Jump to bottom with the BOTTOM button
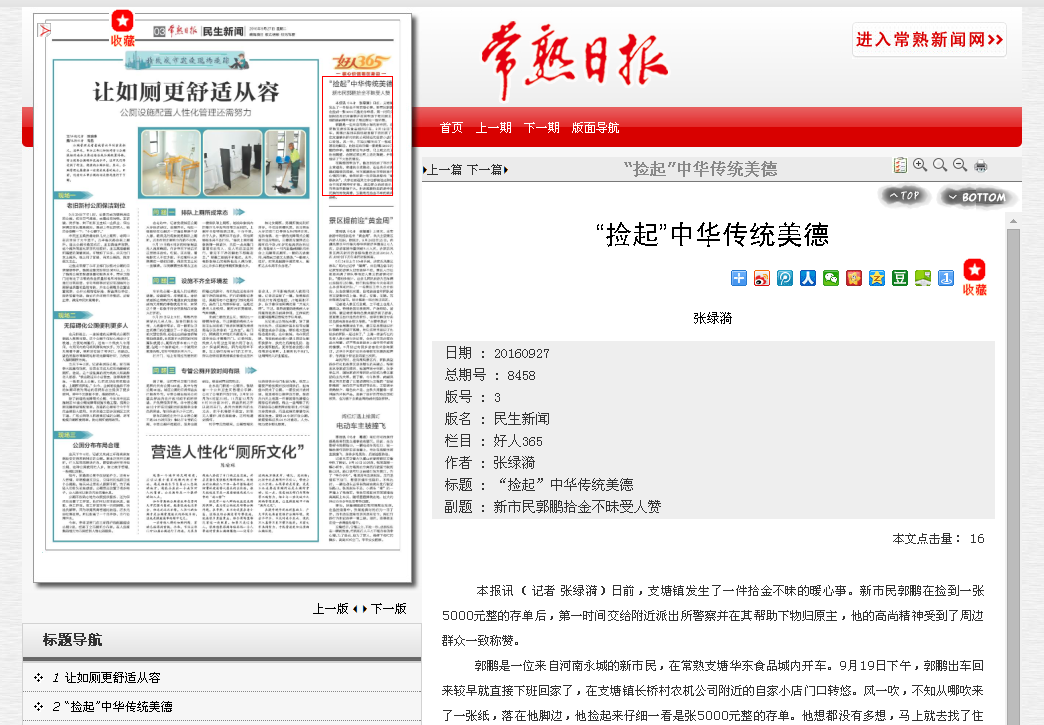 (977, 196)
